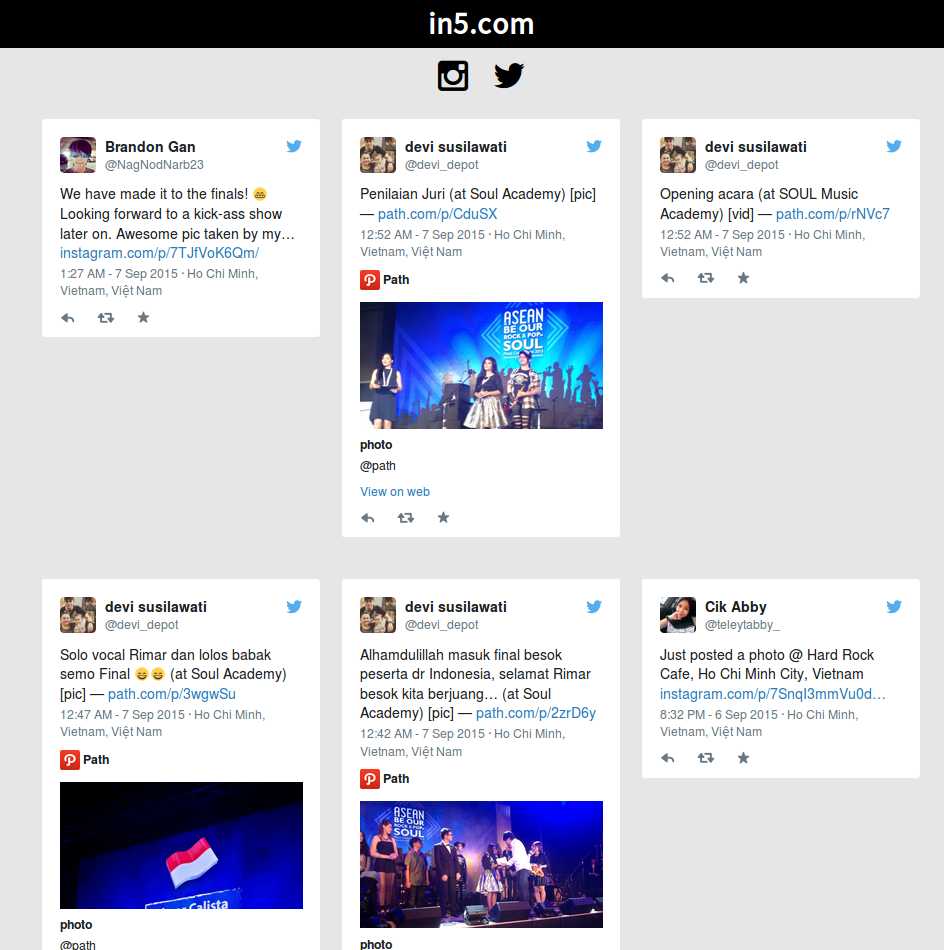Open the path.com/p/CduSX link
This screenshot has width=944, height=950.
437,214
